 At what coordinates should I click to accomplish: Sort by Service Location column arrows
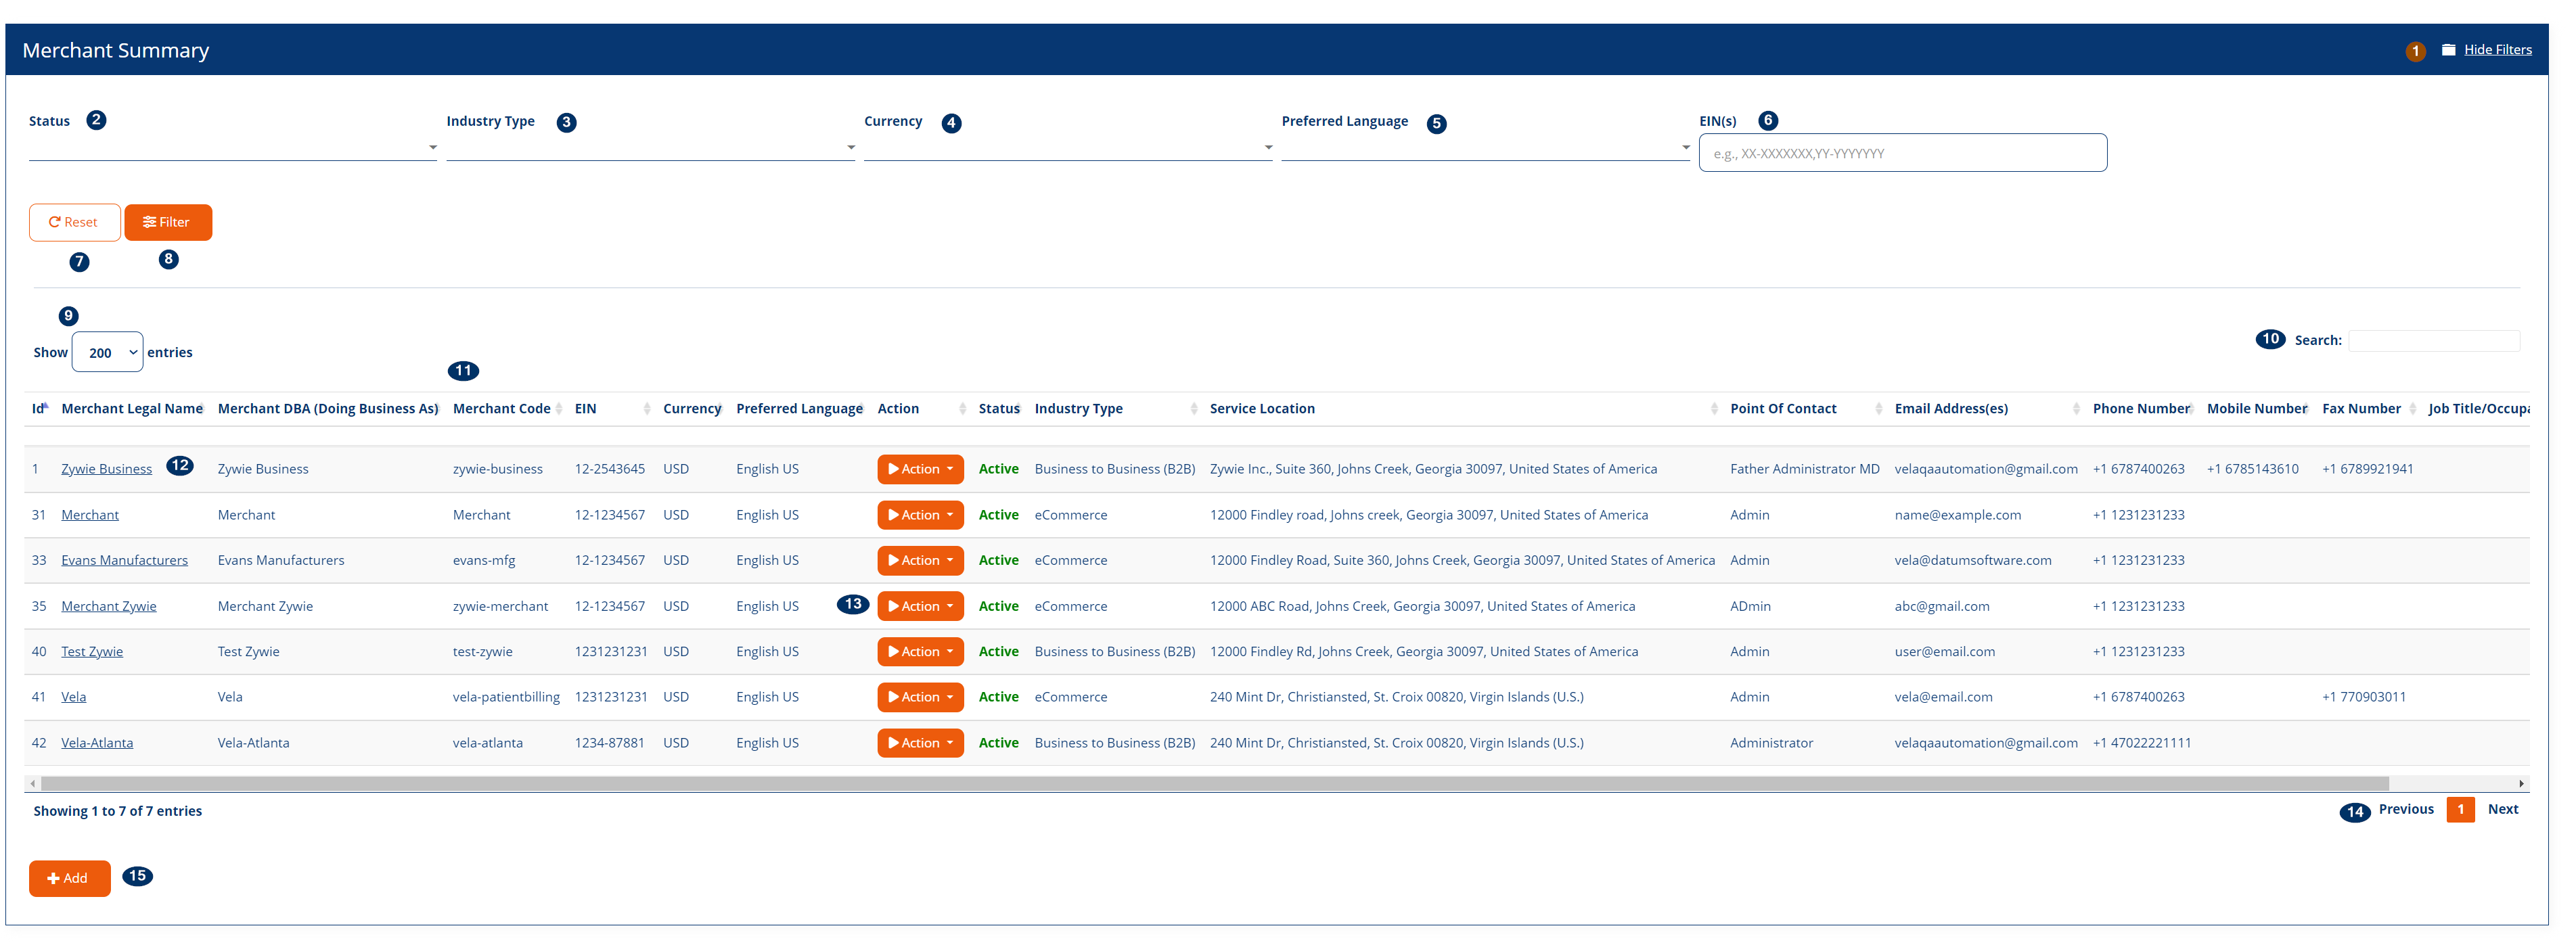1714,409
